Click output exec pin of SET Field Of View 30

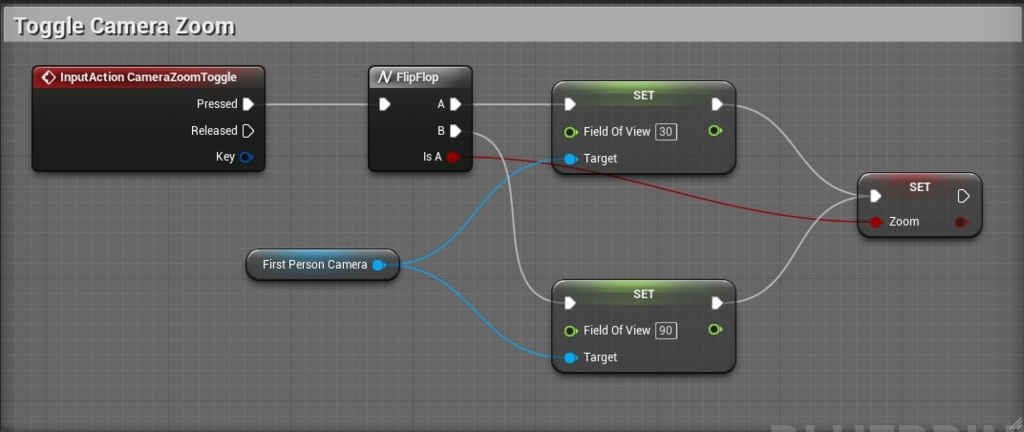(717, 104)
